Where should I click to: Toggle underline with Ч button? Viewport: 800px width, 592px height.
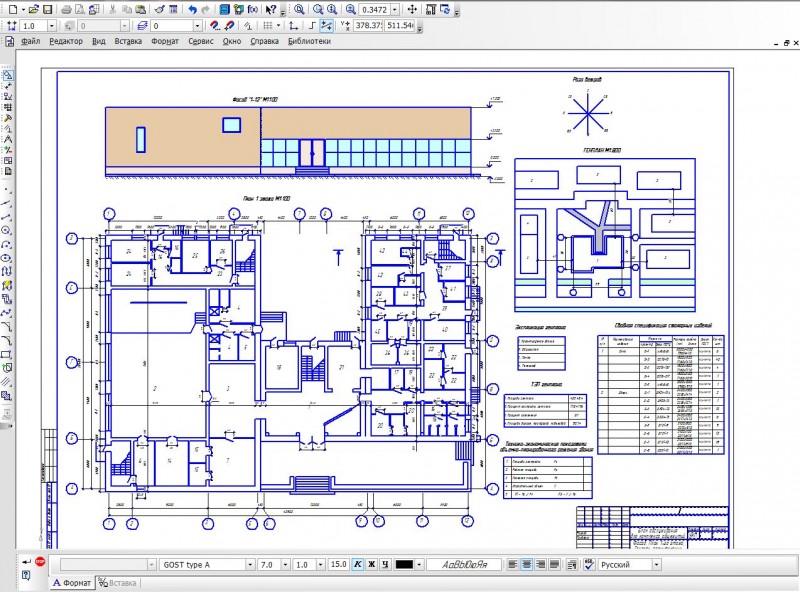tap(385, 564)
